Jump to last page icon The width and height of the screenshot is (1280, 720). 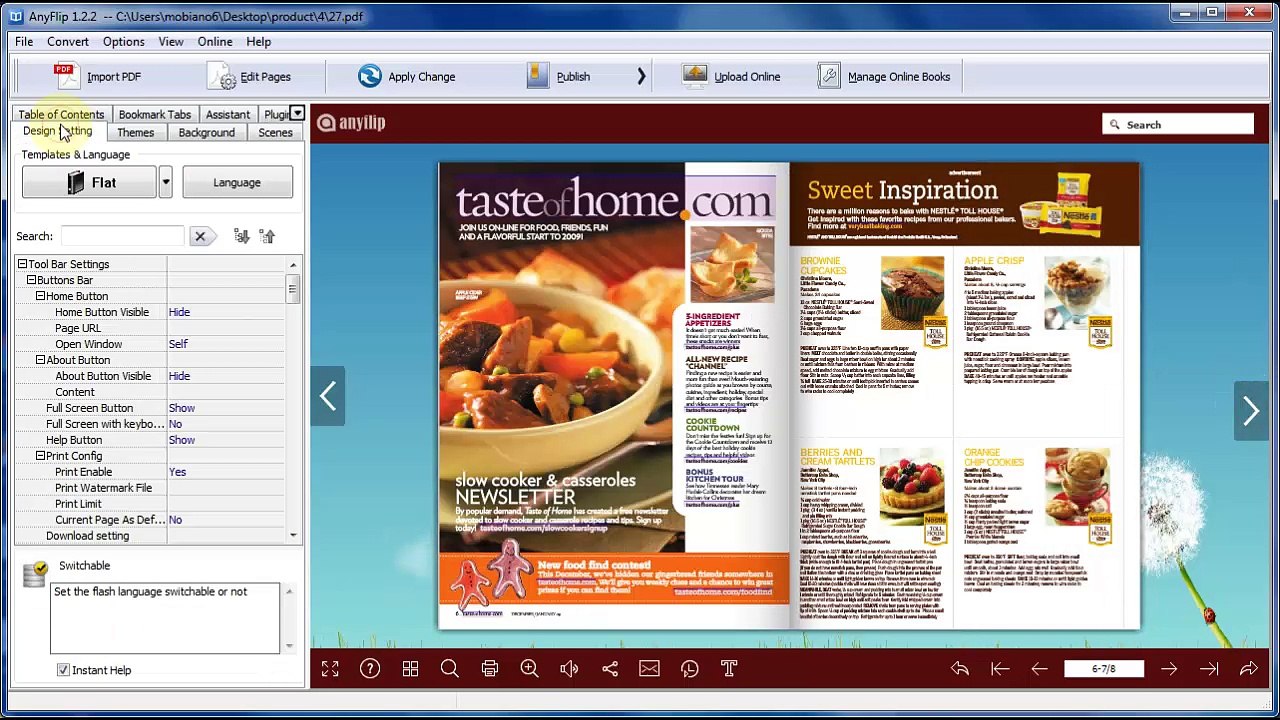click(x=1209, y=669)
